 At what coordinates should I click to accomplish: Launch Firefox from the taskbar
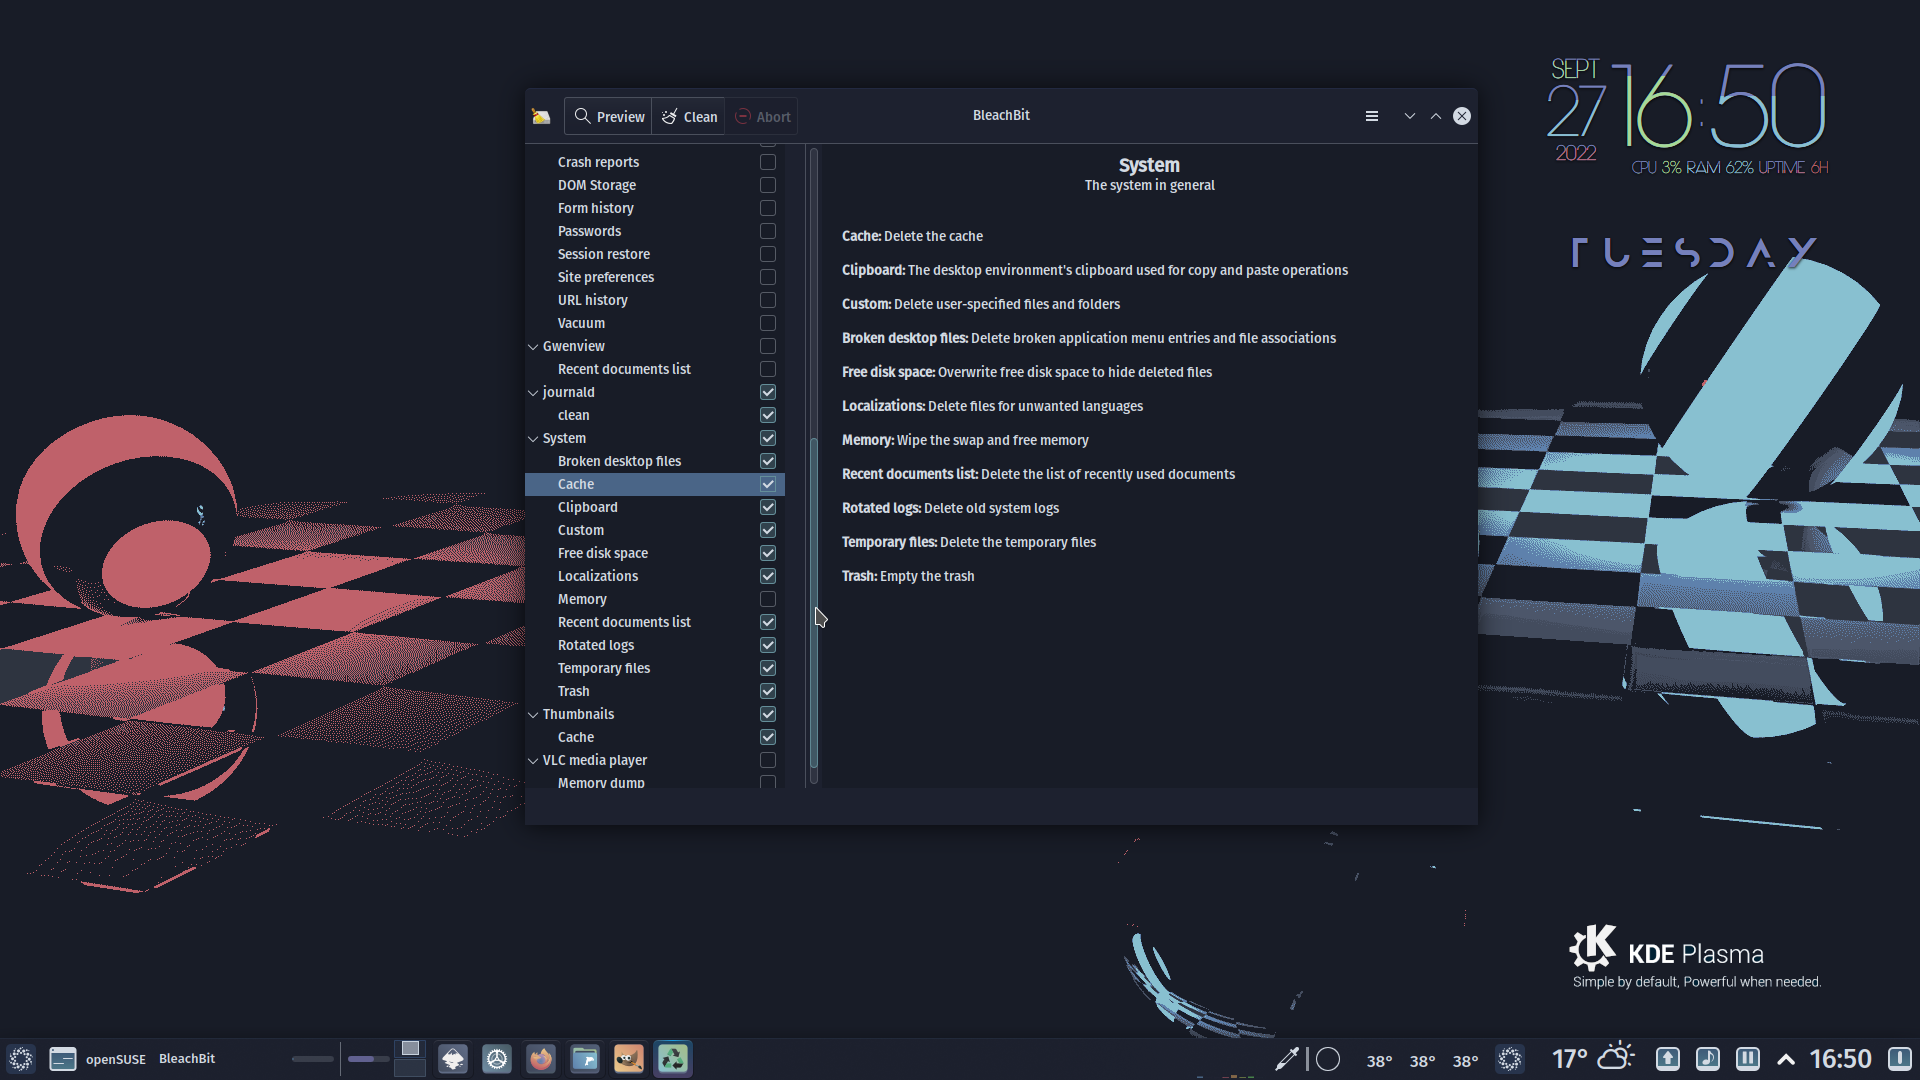coord(541,1059)
